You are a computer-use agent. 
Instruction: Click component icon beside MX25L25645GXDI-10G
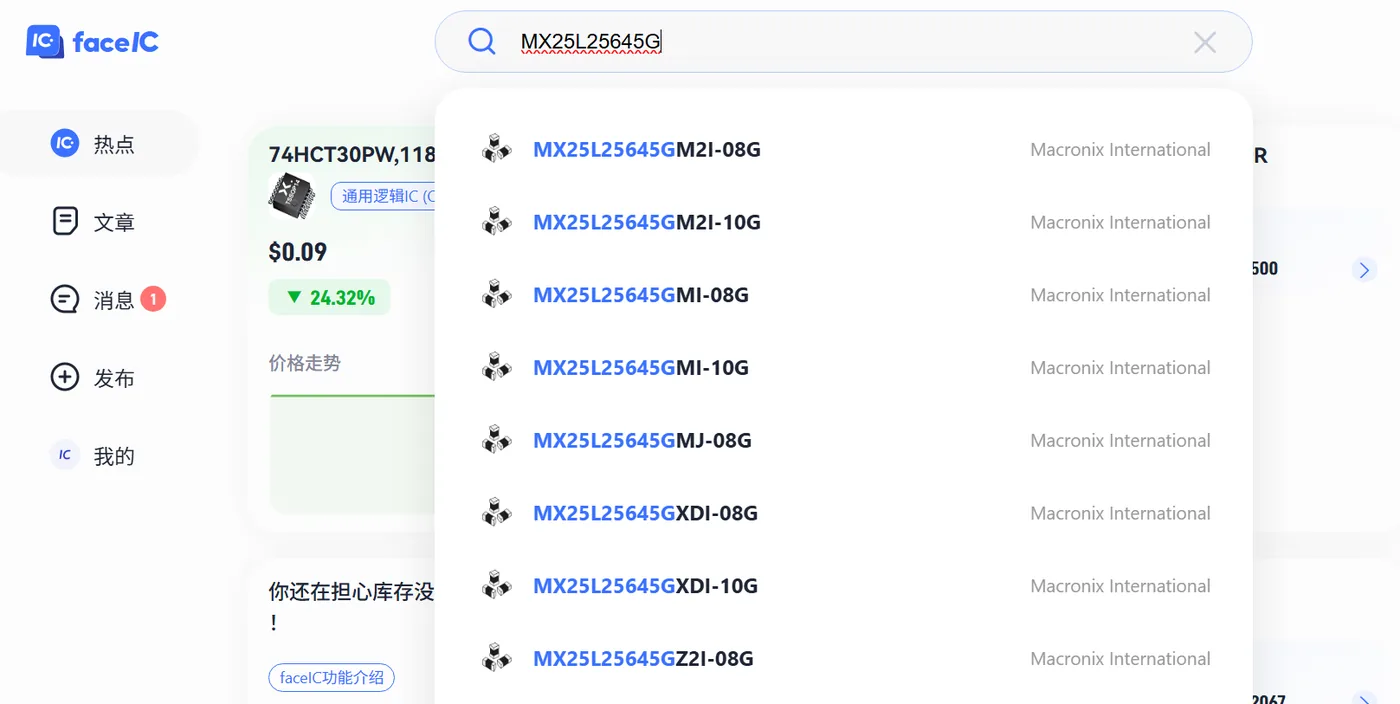[496, 585]
